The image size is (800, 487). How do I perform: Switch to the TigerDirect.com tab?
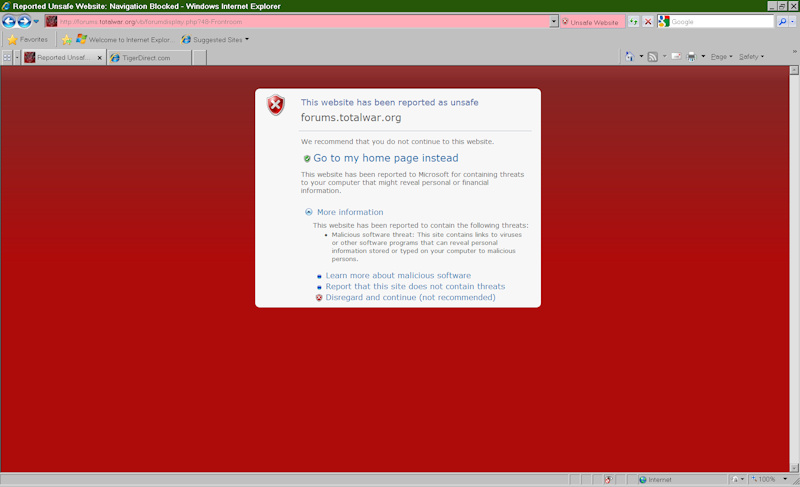[149, 58]
